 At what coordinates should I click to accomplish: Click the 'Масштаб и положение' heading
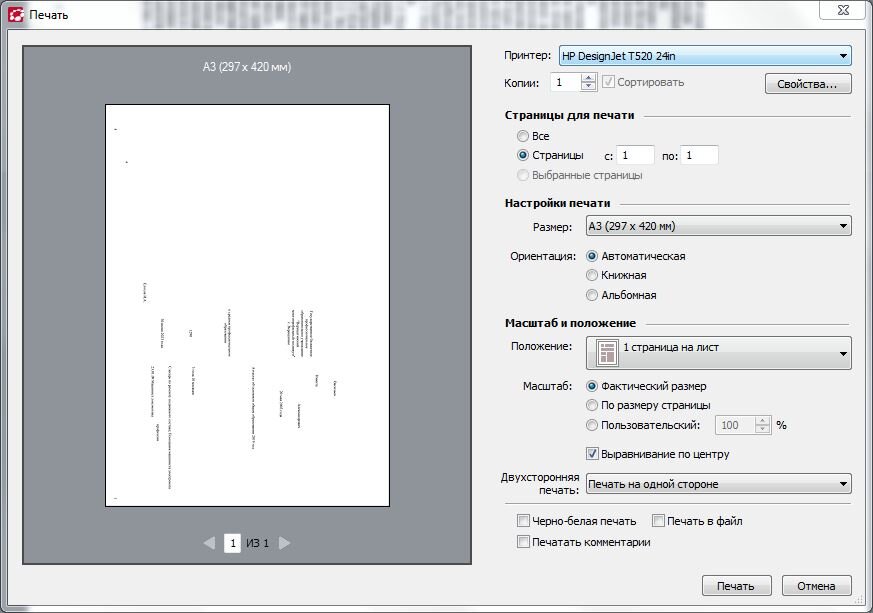(570, 323)
